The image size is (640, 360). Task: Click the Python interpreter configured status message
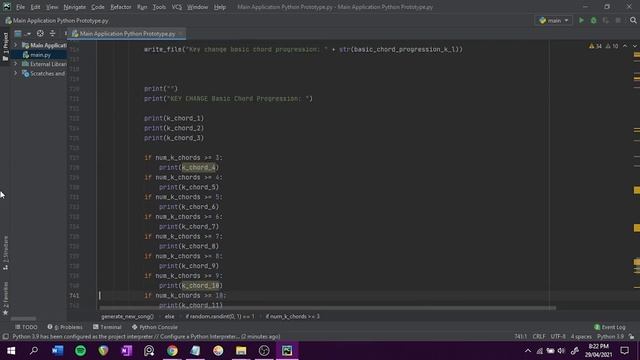146,337
